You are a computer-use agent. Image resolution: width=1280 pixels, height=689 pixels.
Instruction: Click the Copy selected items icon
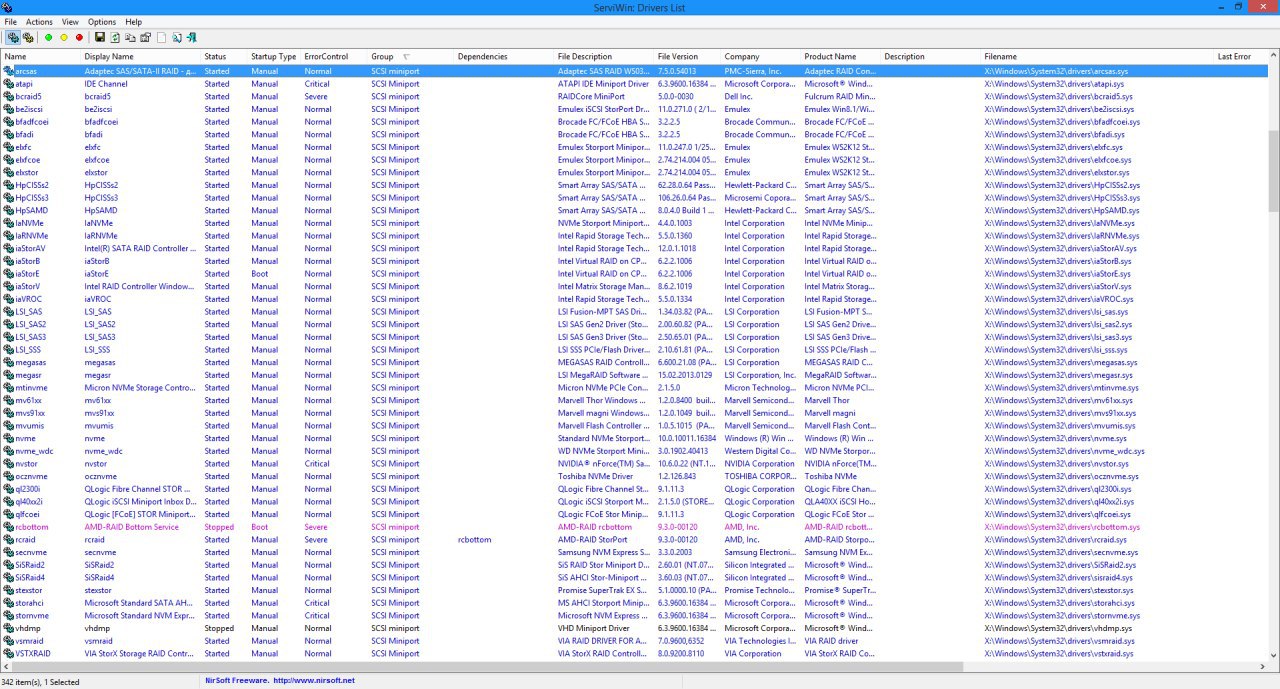pos(130,38)
